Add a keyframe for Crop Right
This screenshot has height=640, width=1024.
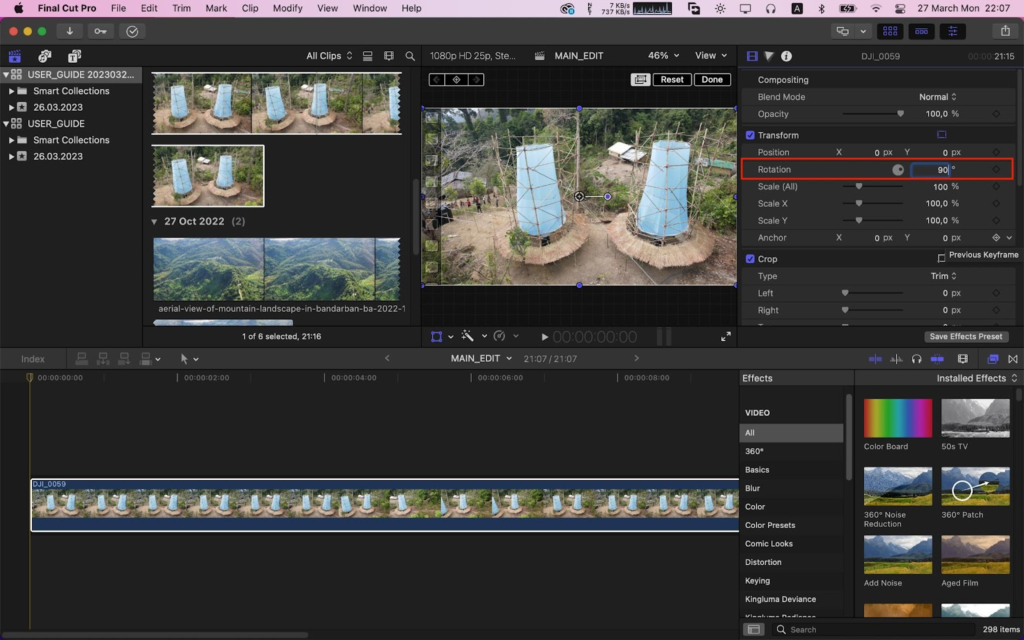coord(996,310)
